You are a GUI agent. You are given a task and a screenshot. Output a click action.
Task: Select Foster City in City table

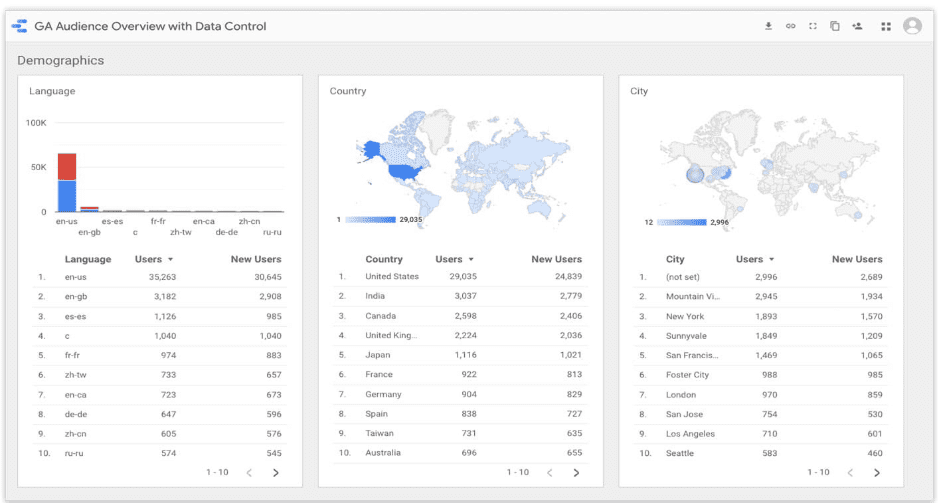coord(760,375)
